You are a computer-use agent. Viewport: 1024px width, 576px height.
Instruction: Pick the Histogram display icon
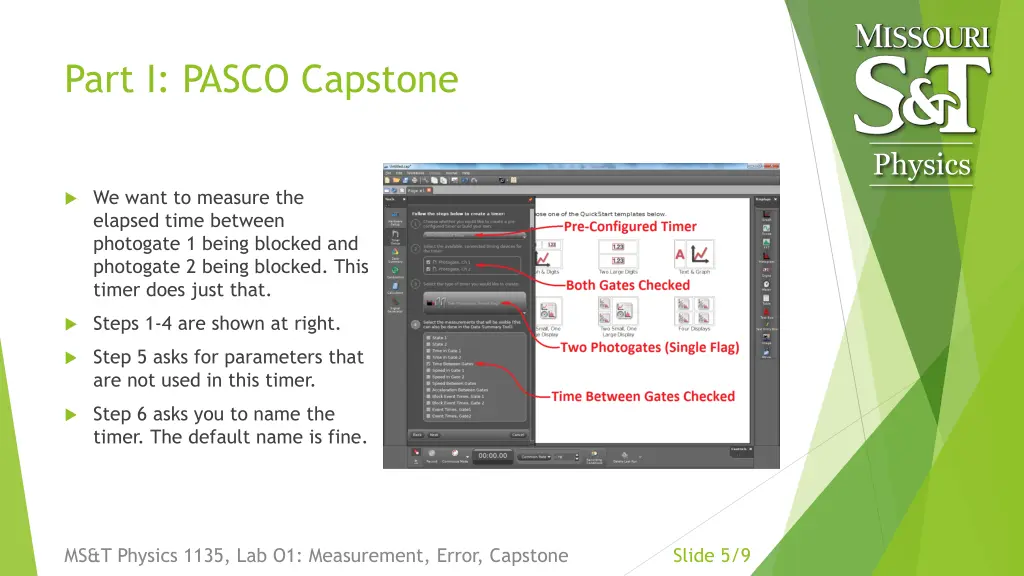(766, 254)
